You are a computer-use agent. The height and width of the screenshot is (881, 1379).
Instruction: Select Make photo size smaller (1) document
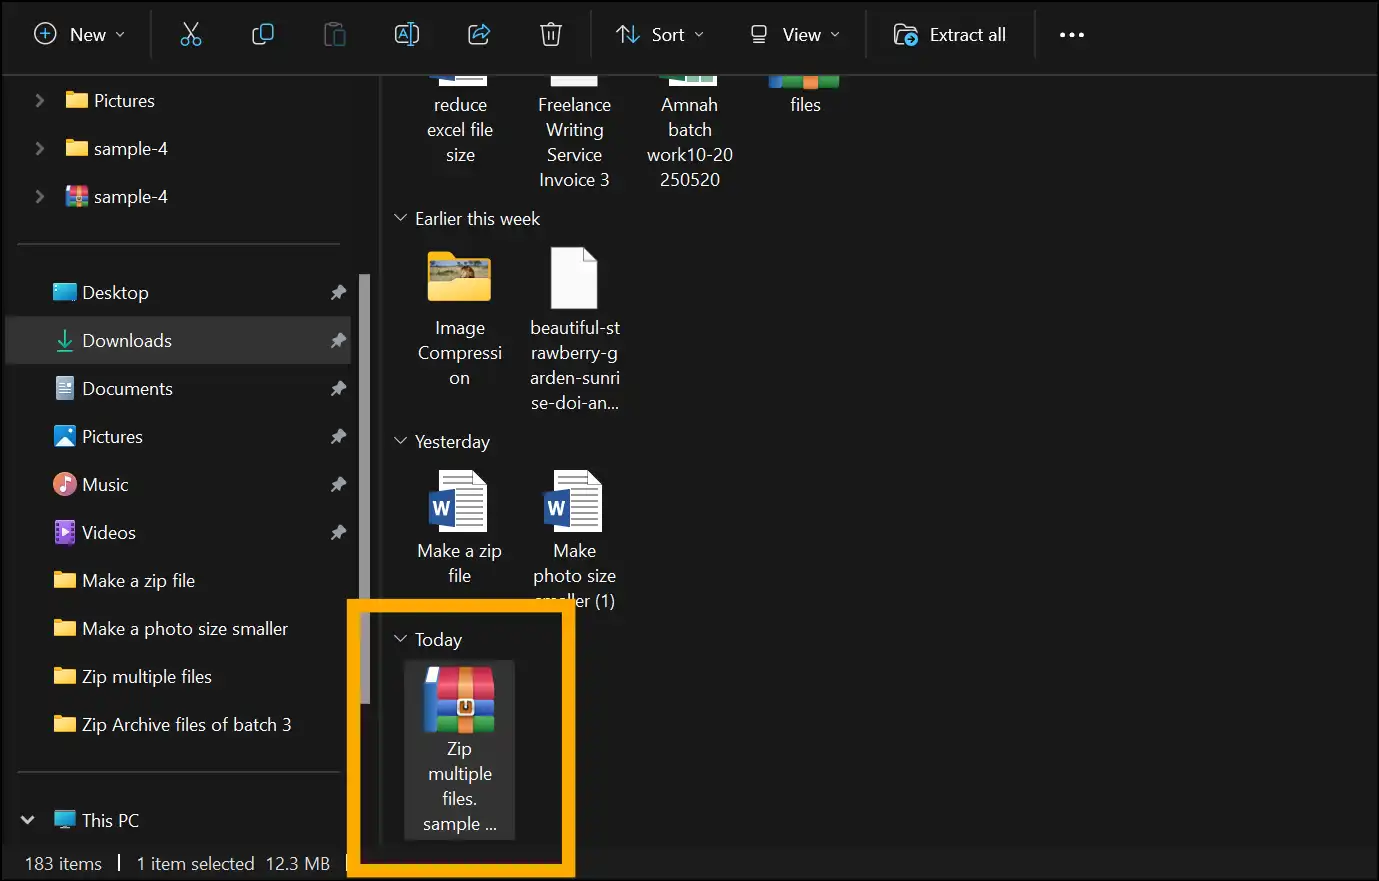pyautogui.click(x=575, y=540)
